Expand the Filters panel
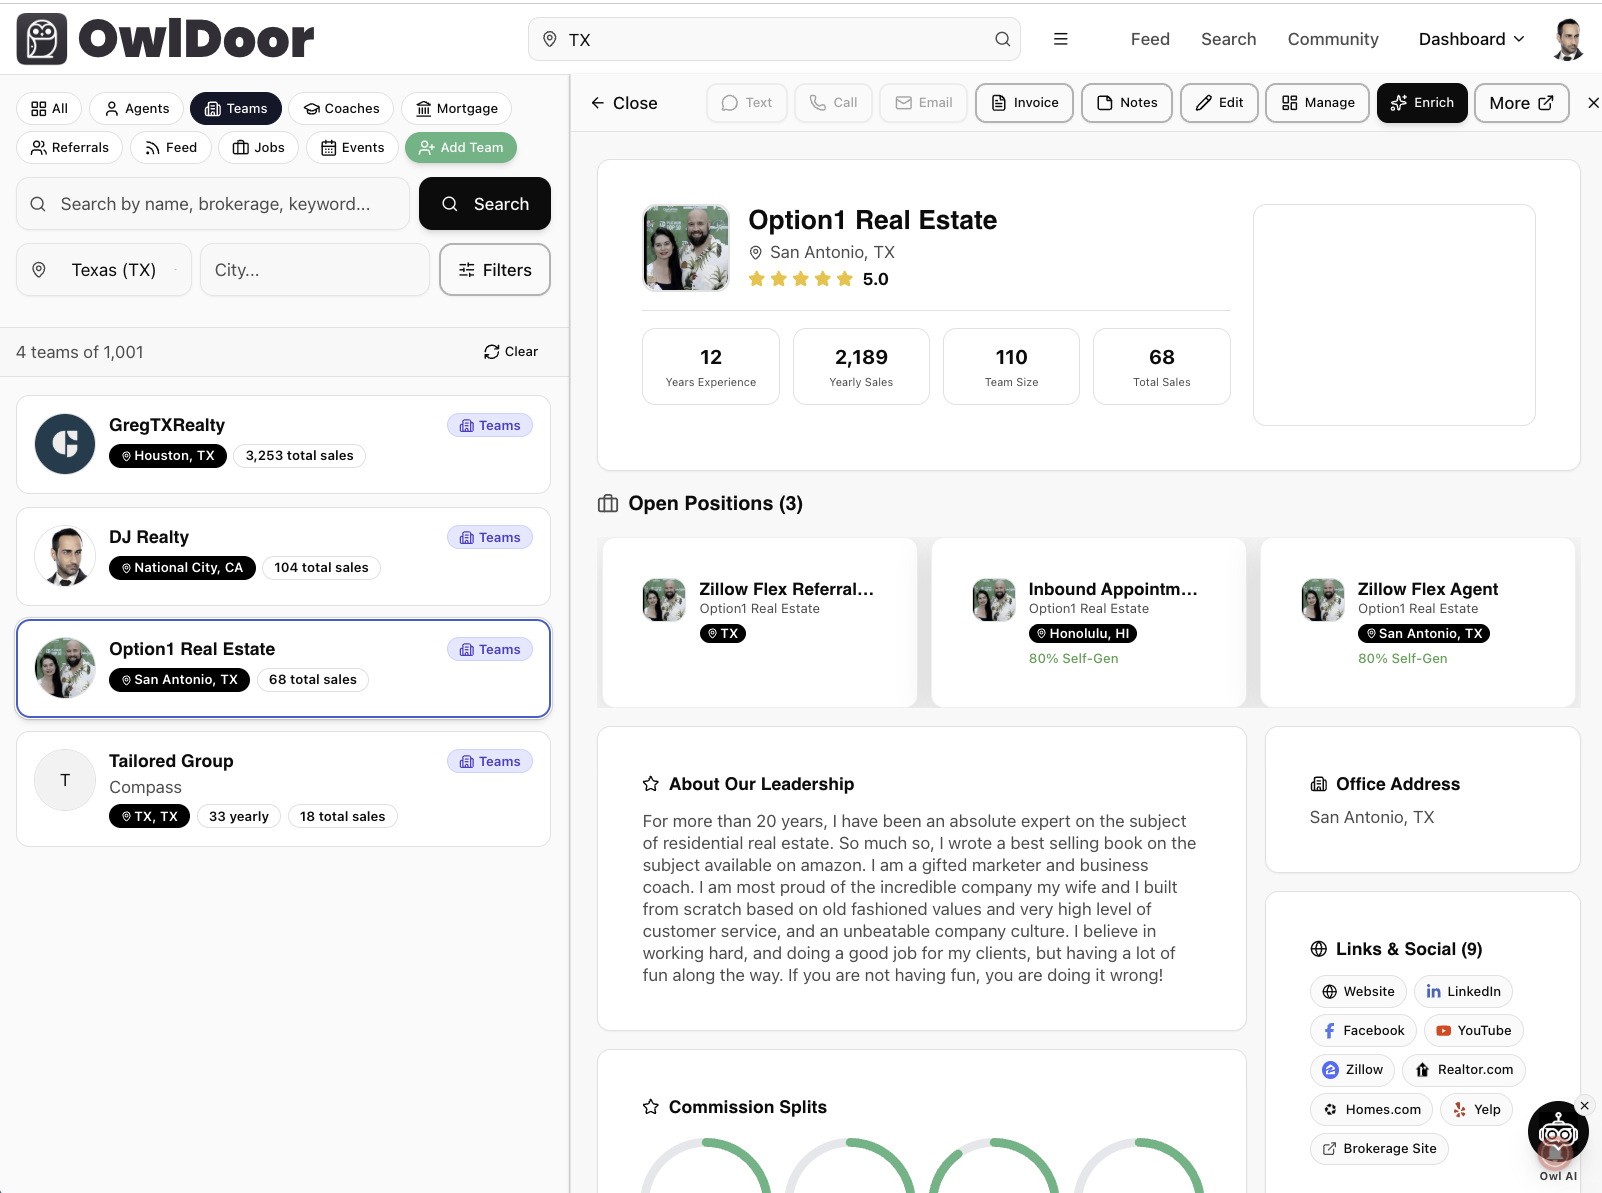The height and width of the screenshot is (1193, 1602). click(494, 270)
